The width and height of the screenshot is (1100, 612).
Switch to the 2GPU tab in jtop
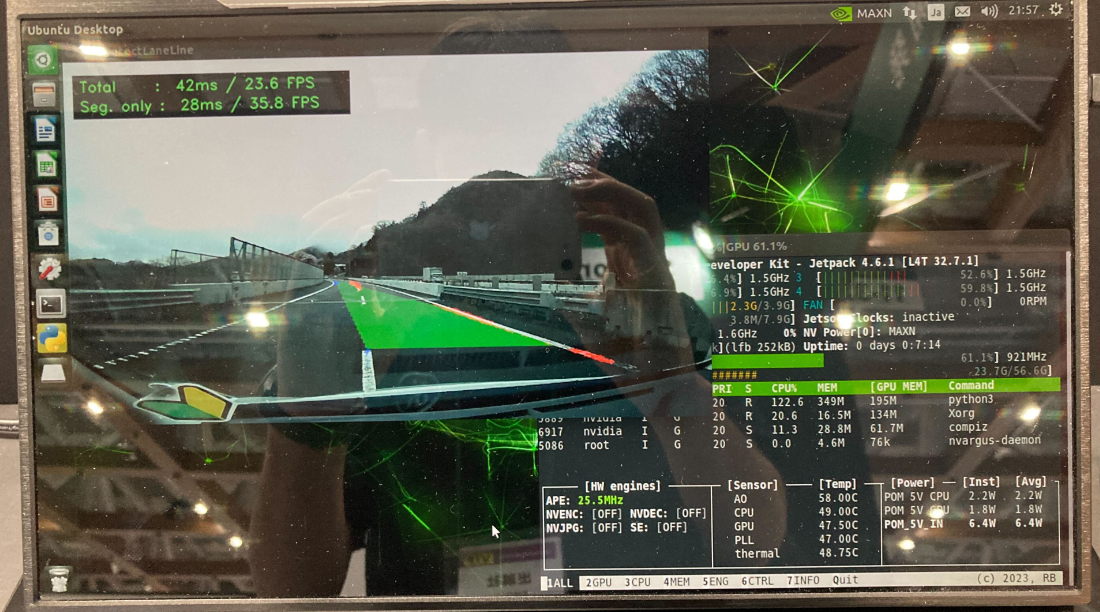pyautogui.click(x=598, y=583)
